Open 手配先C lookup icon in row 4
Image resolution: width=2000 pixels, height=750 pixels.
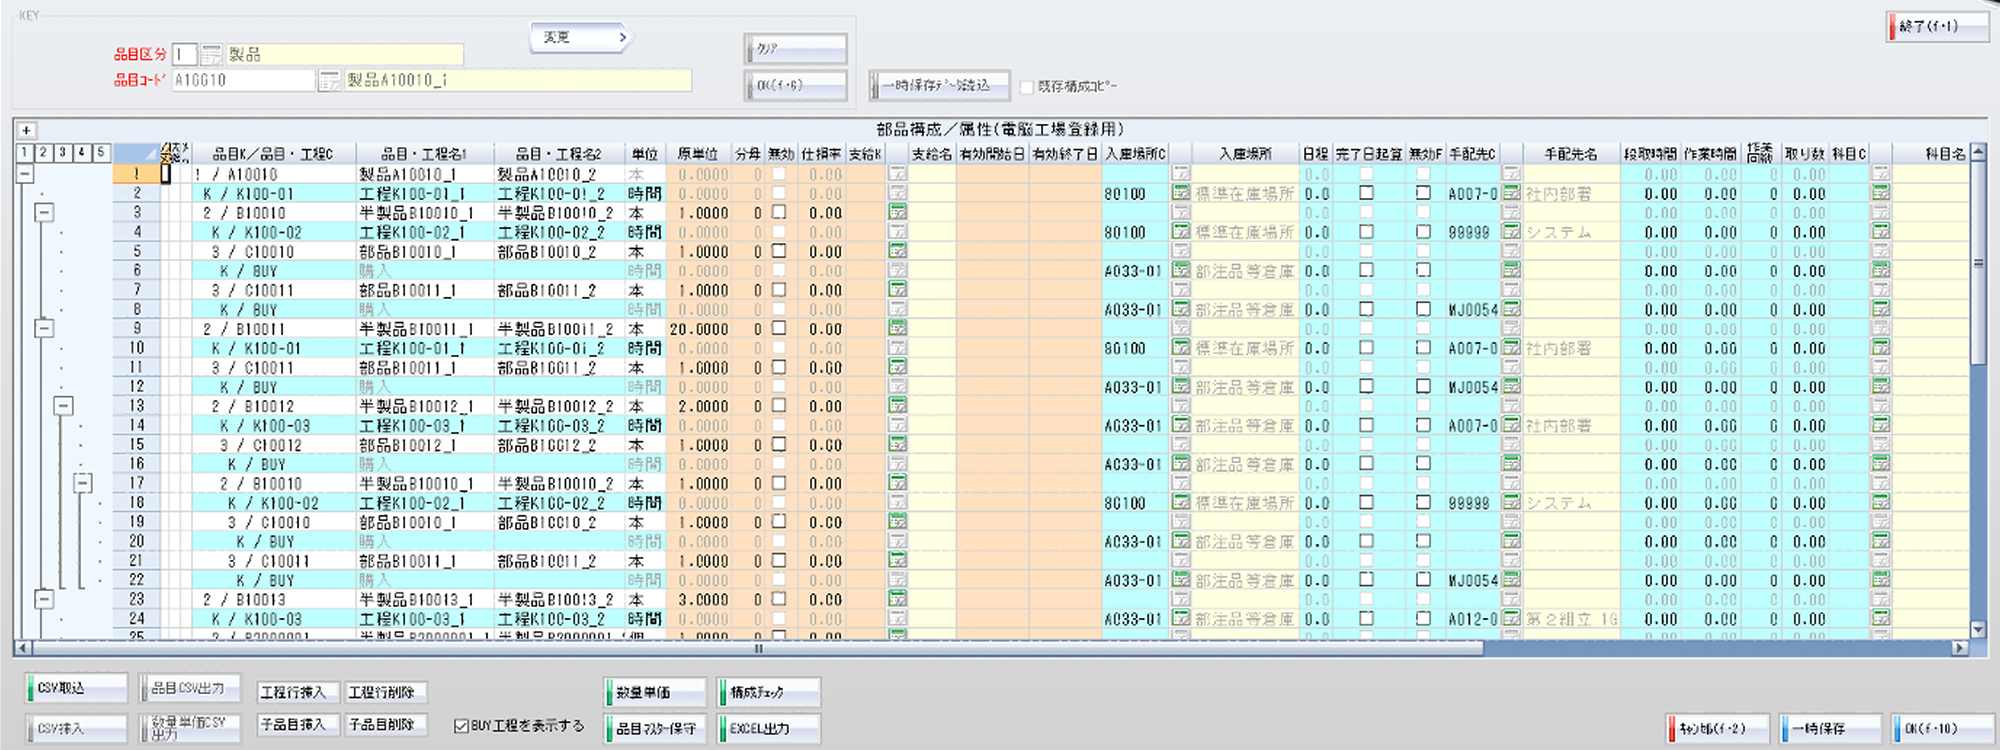(1511, 232)
